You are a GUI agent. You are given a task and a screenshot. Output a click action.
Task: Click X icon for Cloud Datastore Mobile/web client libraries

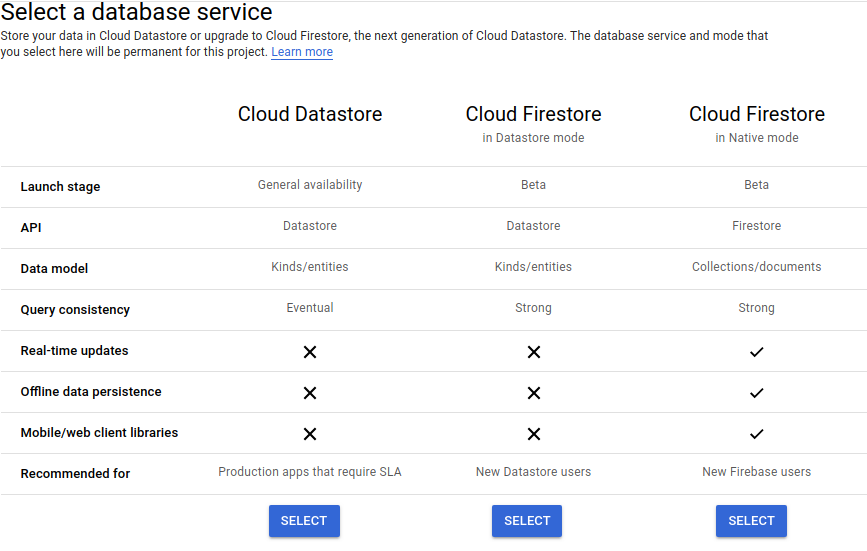310,434
